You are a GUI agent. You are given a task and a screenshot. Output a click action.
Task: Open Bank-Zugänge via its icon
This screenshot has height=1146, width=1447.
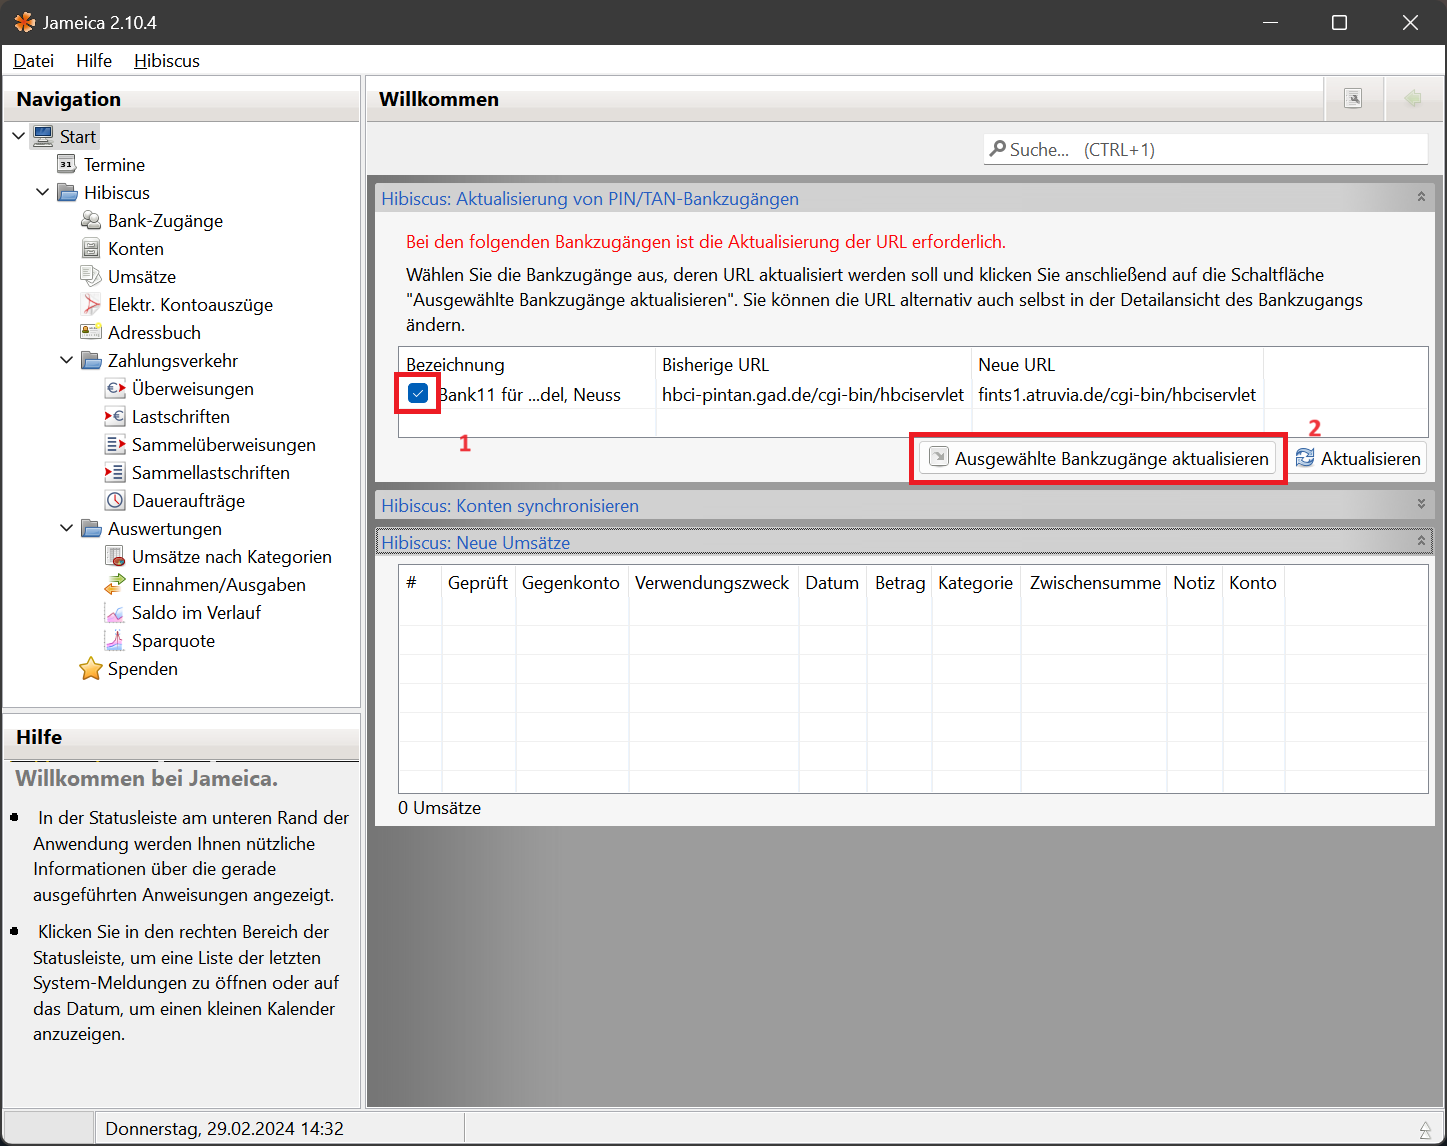coord(91,220)
